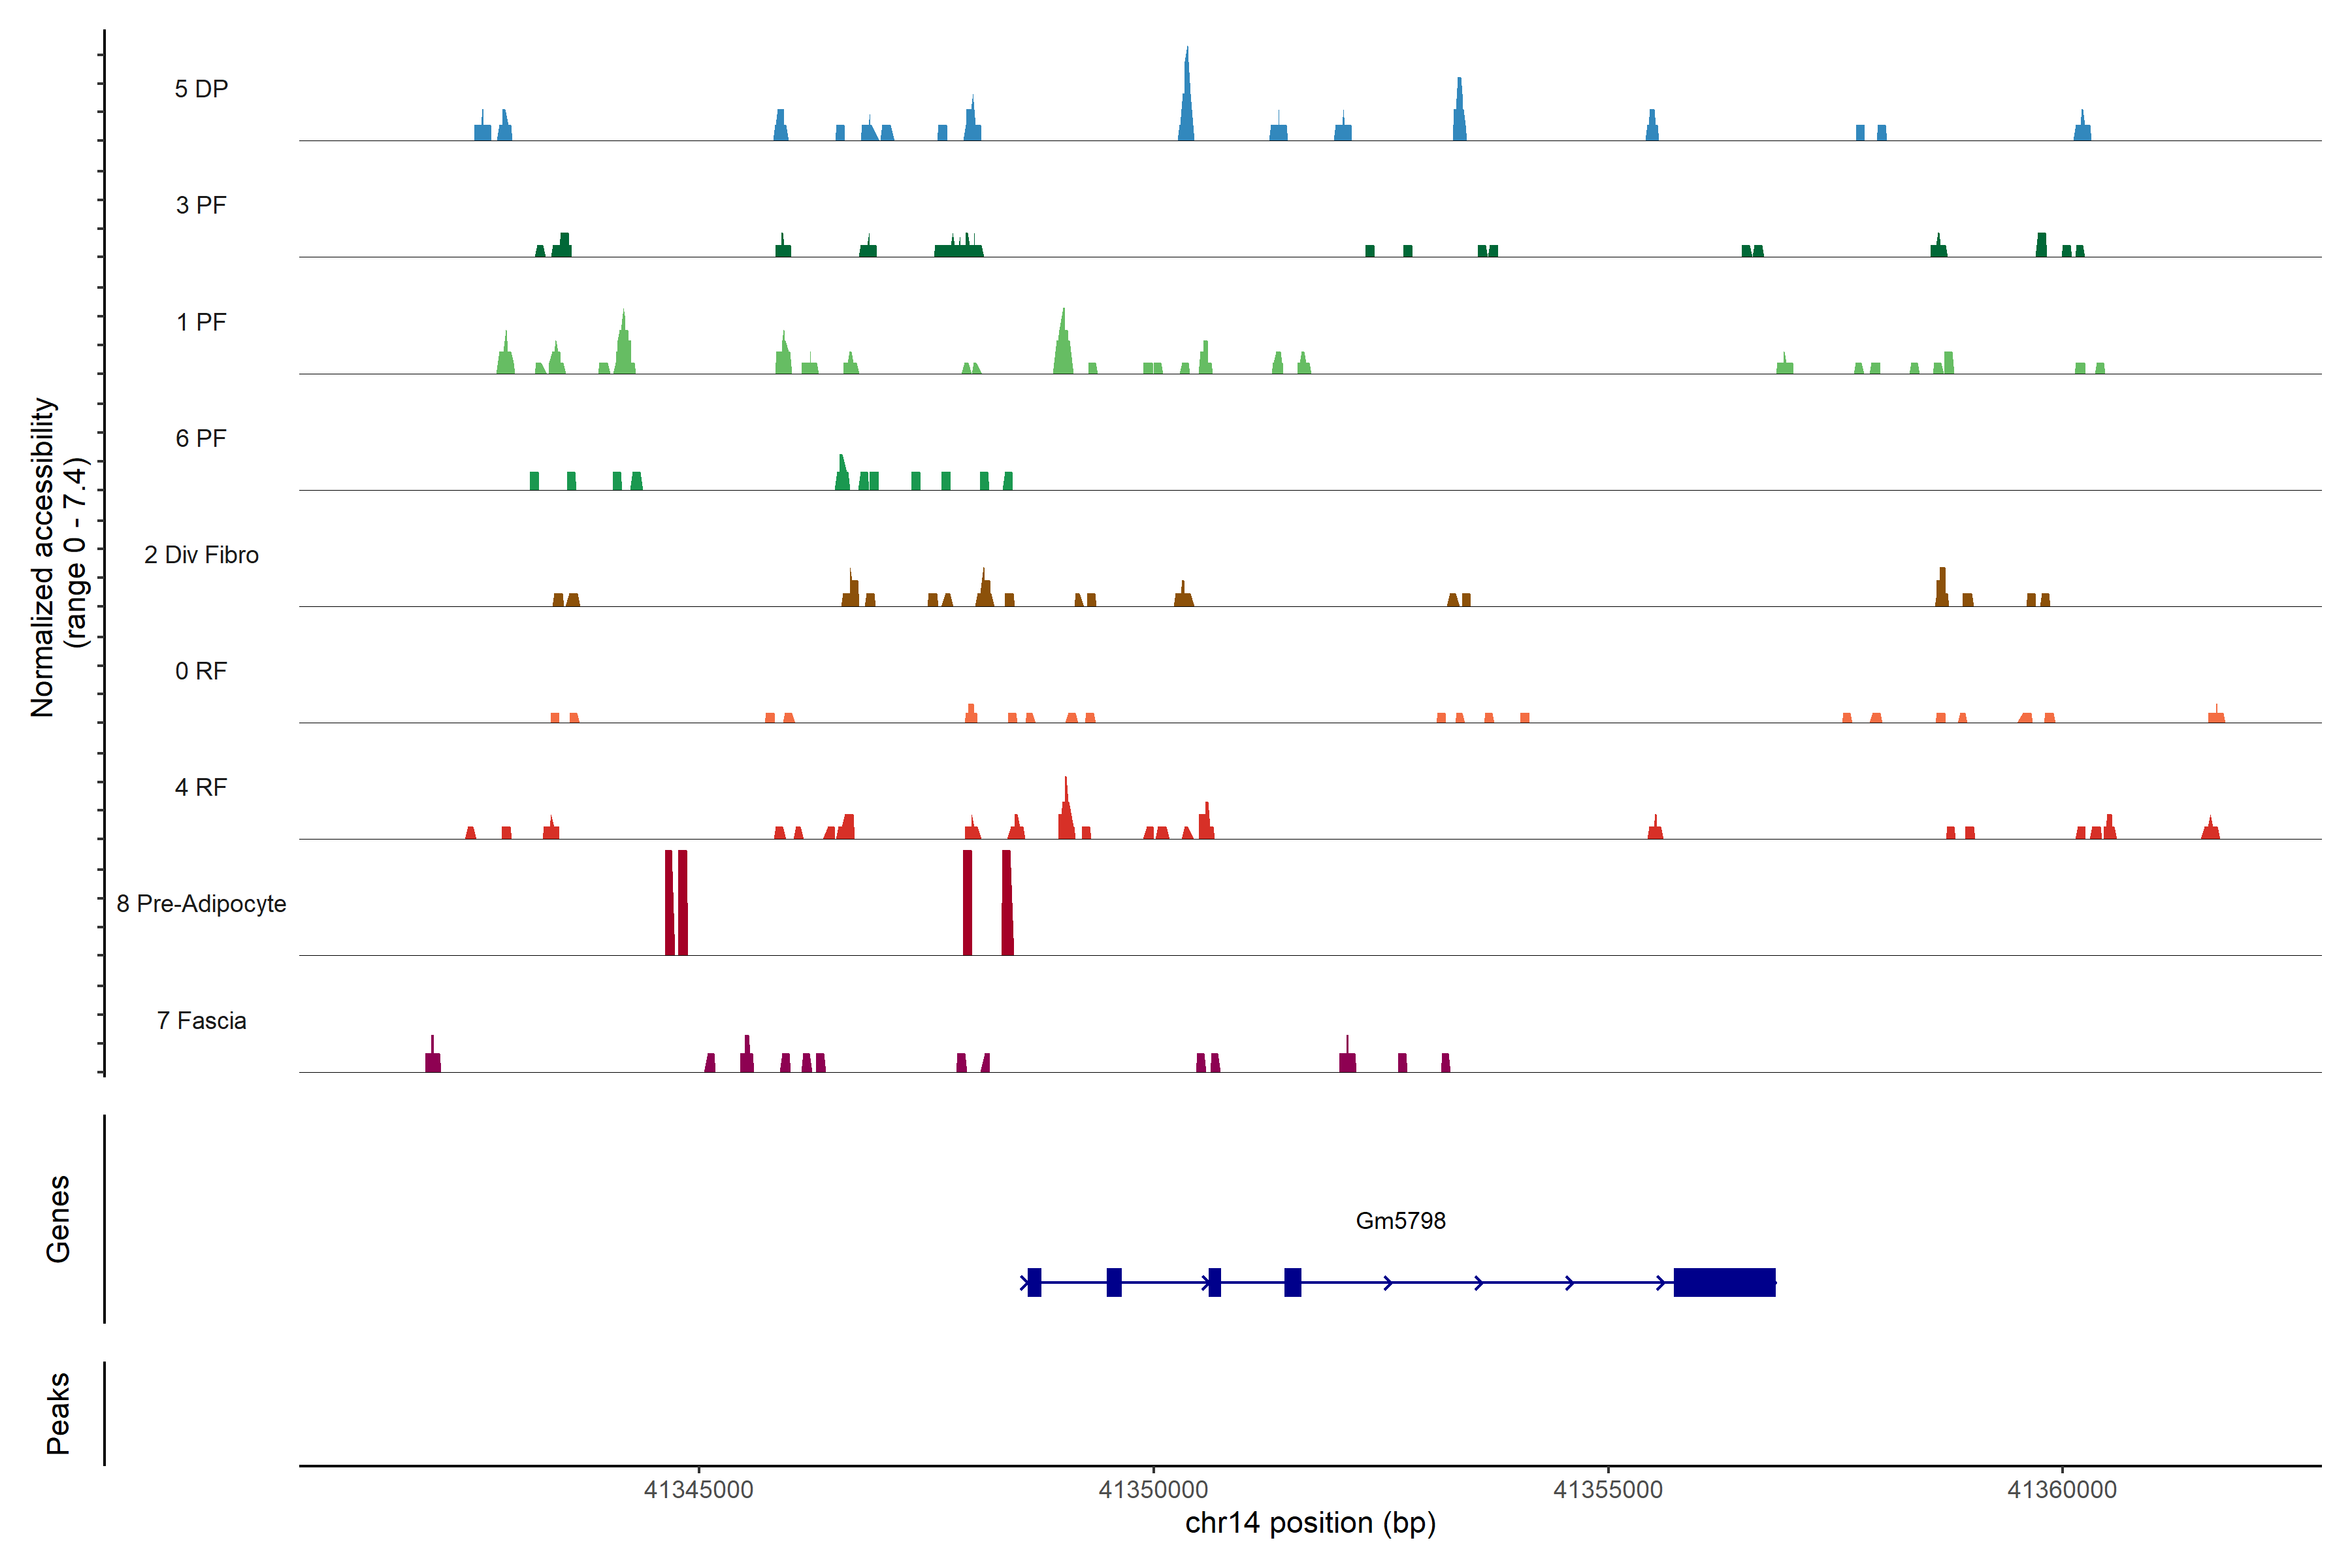Click the 0 RF track label
The height and width of the screenshot is (1568, 2352).
[x=201, y=671]
